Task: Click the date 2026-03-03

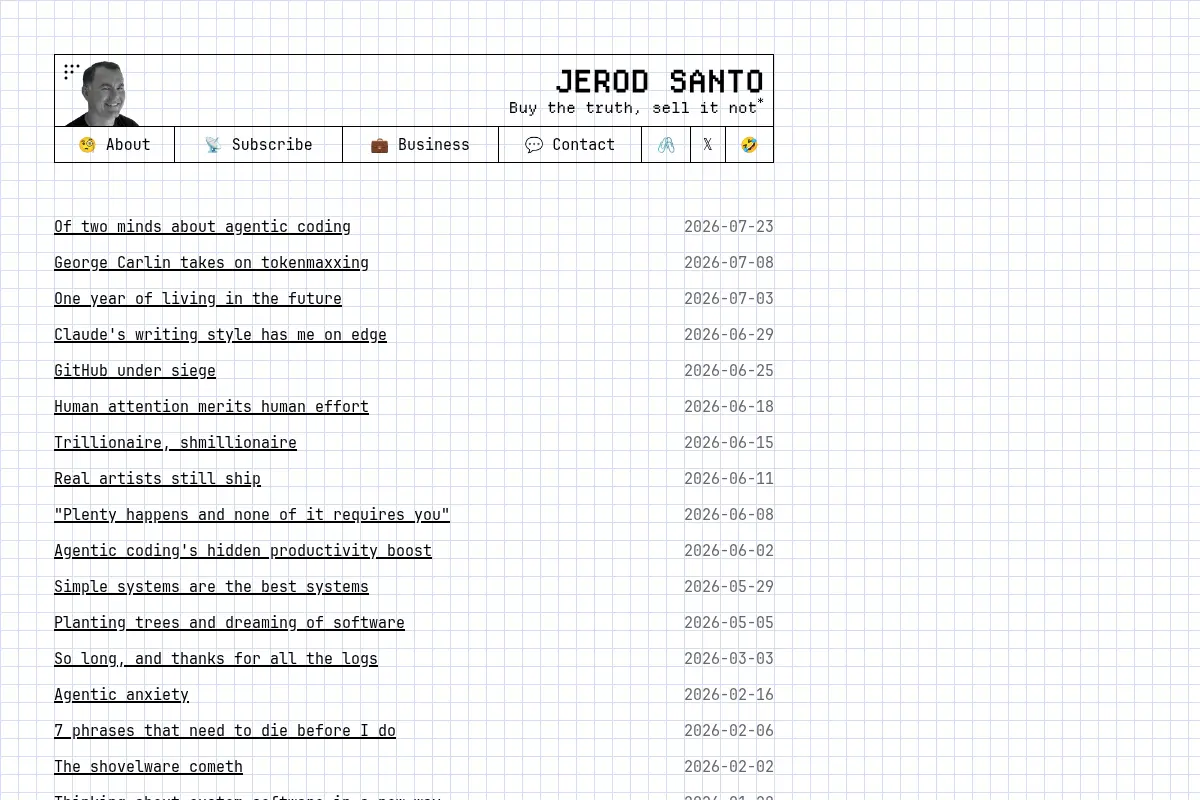Action: [729, 659]
